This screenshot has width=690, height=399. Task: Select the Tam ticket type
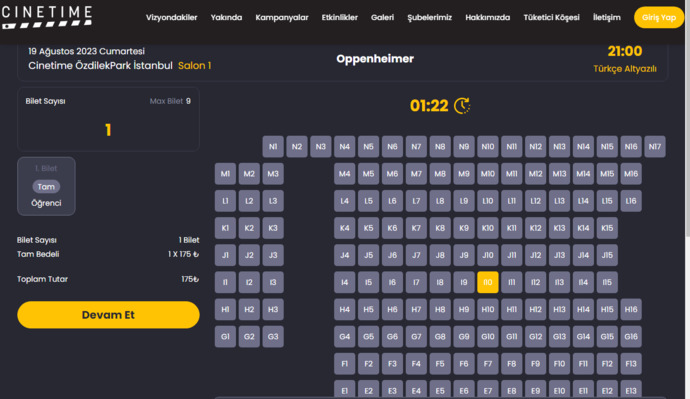(x=46, y=187)
